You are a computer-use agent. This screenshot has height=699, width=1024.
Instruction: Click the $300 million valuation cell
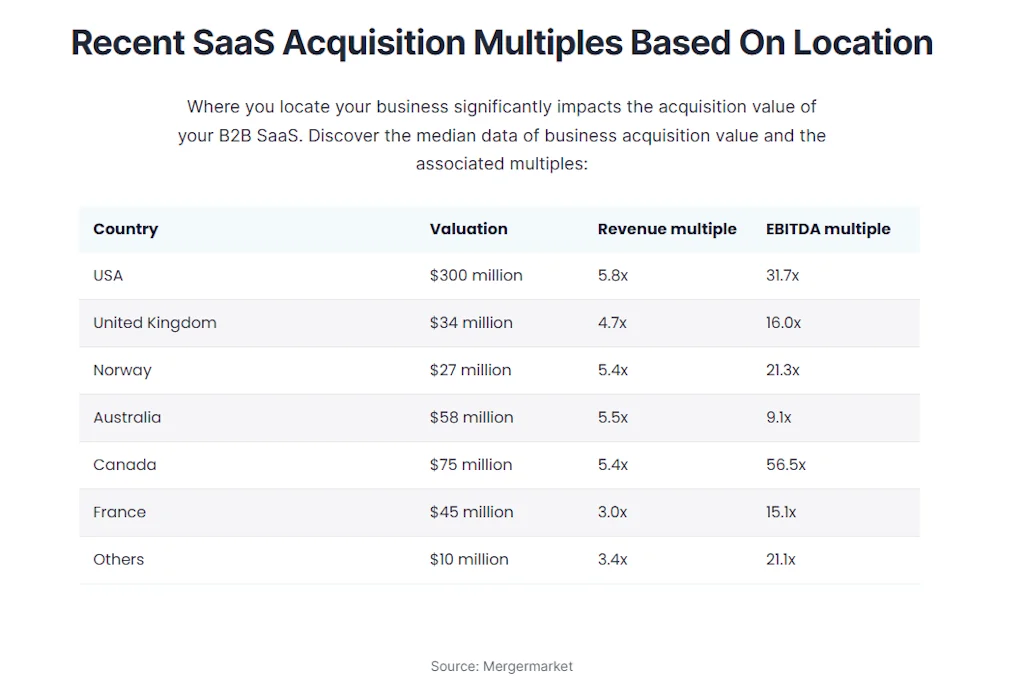click(476, 275)
